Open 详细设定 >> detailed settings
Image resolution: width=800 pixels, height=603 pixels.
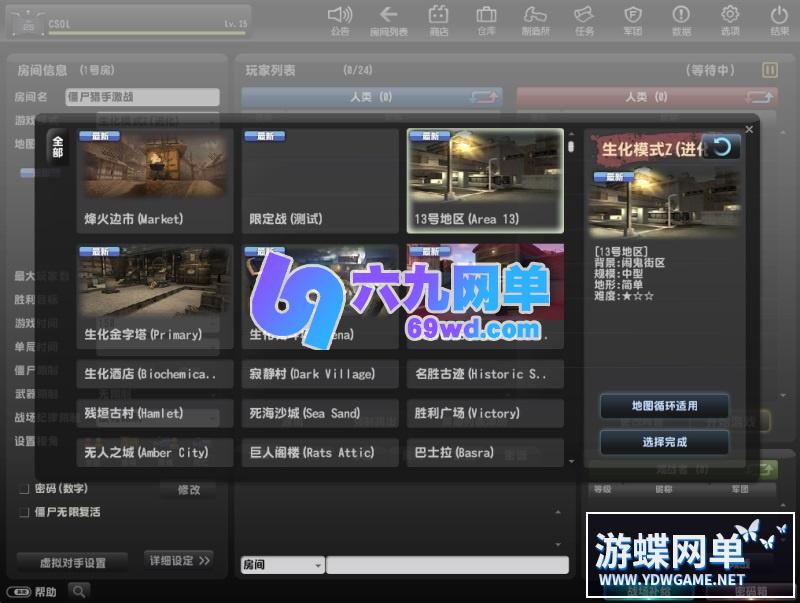[x=179, y=561]
